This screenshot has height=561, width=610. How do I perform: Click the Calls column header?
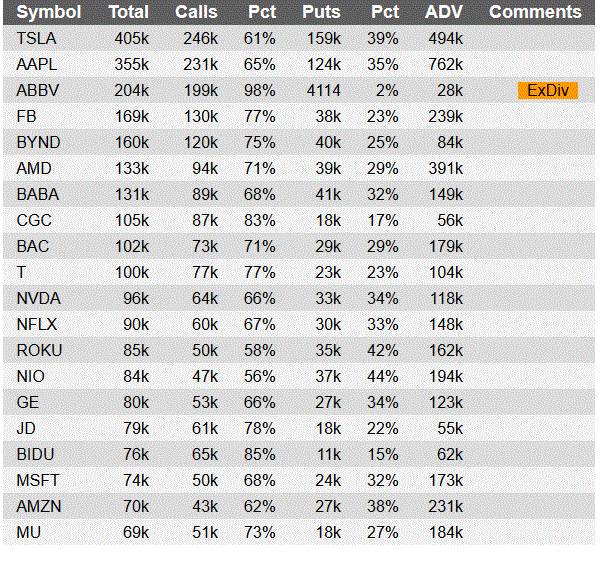tap(196, 12)
